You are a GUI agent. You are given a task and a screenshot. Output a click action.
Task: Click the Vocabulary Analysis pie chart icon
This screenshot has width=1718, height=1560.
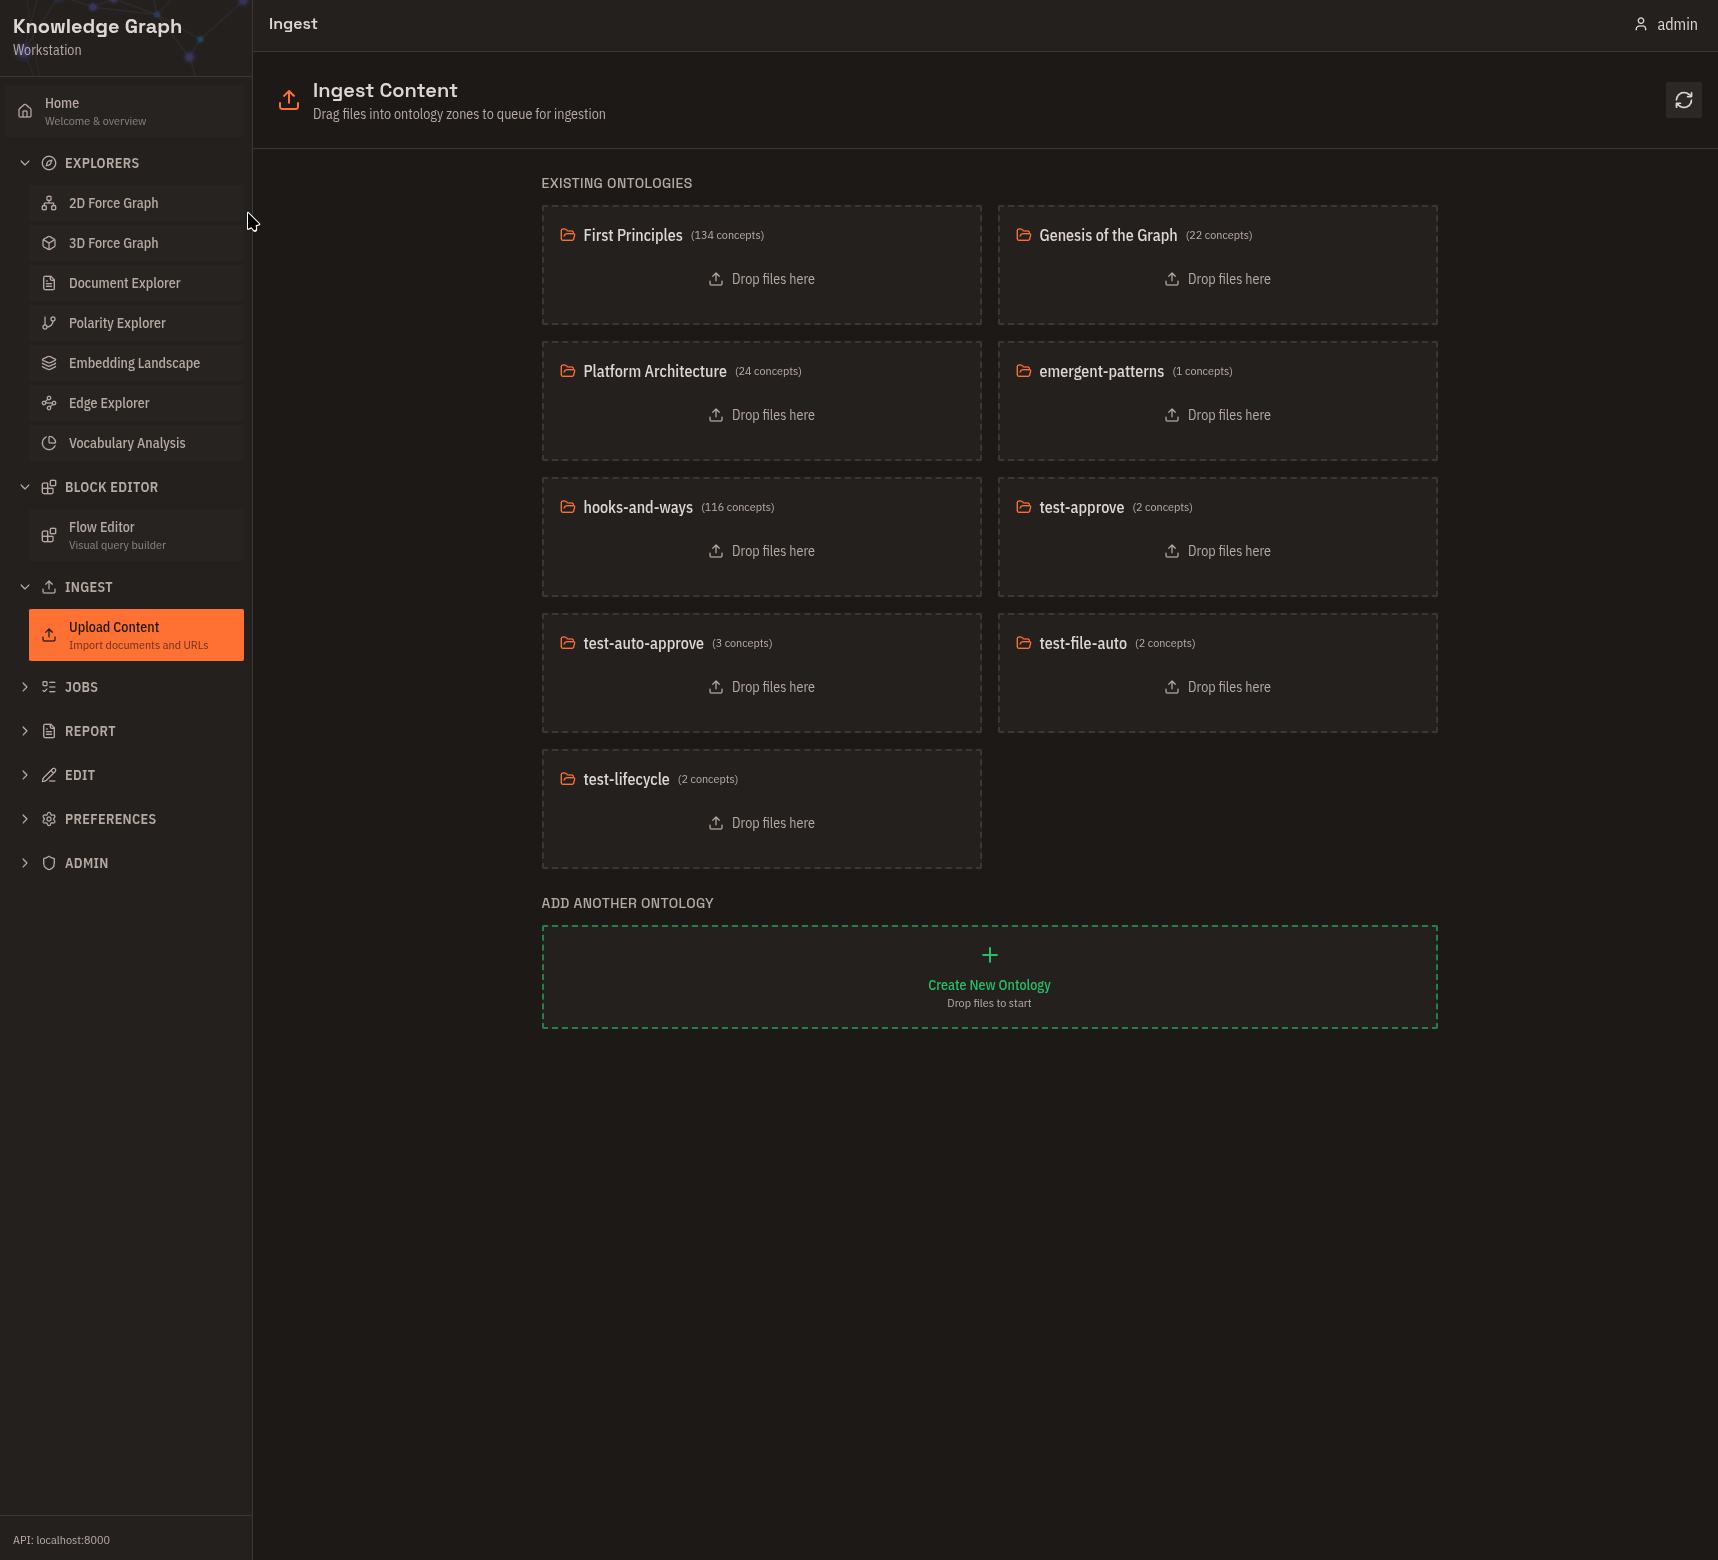pos(49,443)
